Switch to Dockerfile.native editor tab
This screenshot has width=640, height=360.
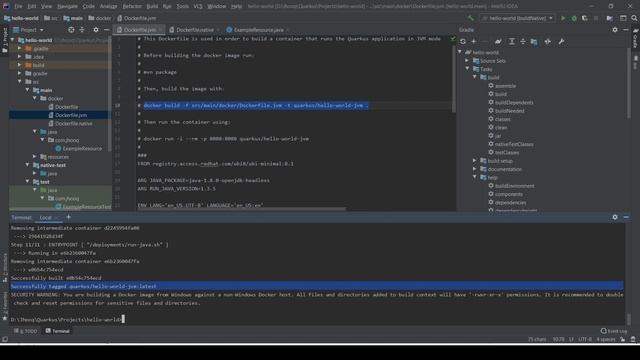(195, 30)
